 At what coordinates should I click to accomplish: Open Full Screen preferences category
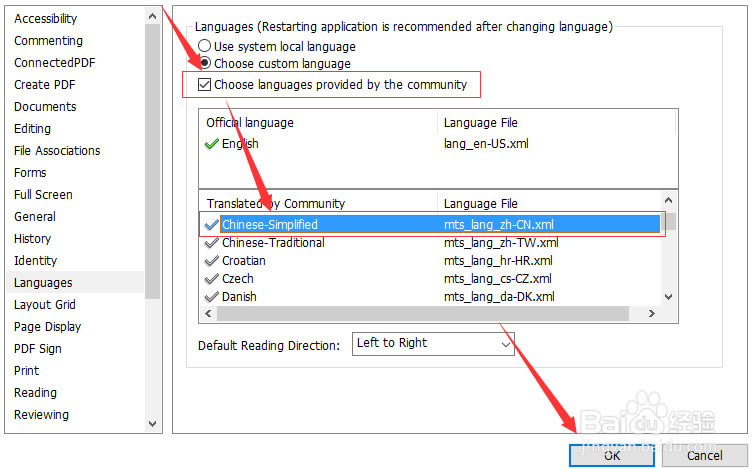point(43,195)
